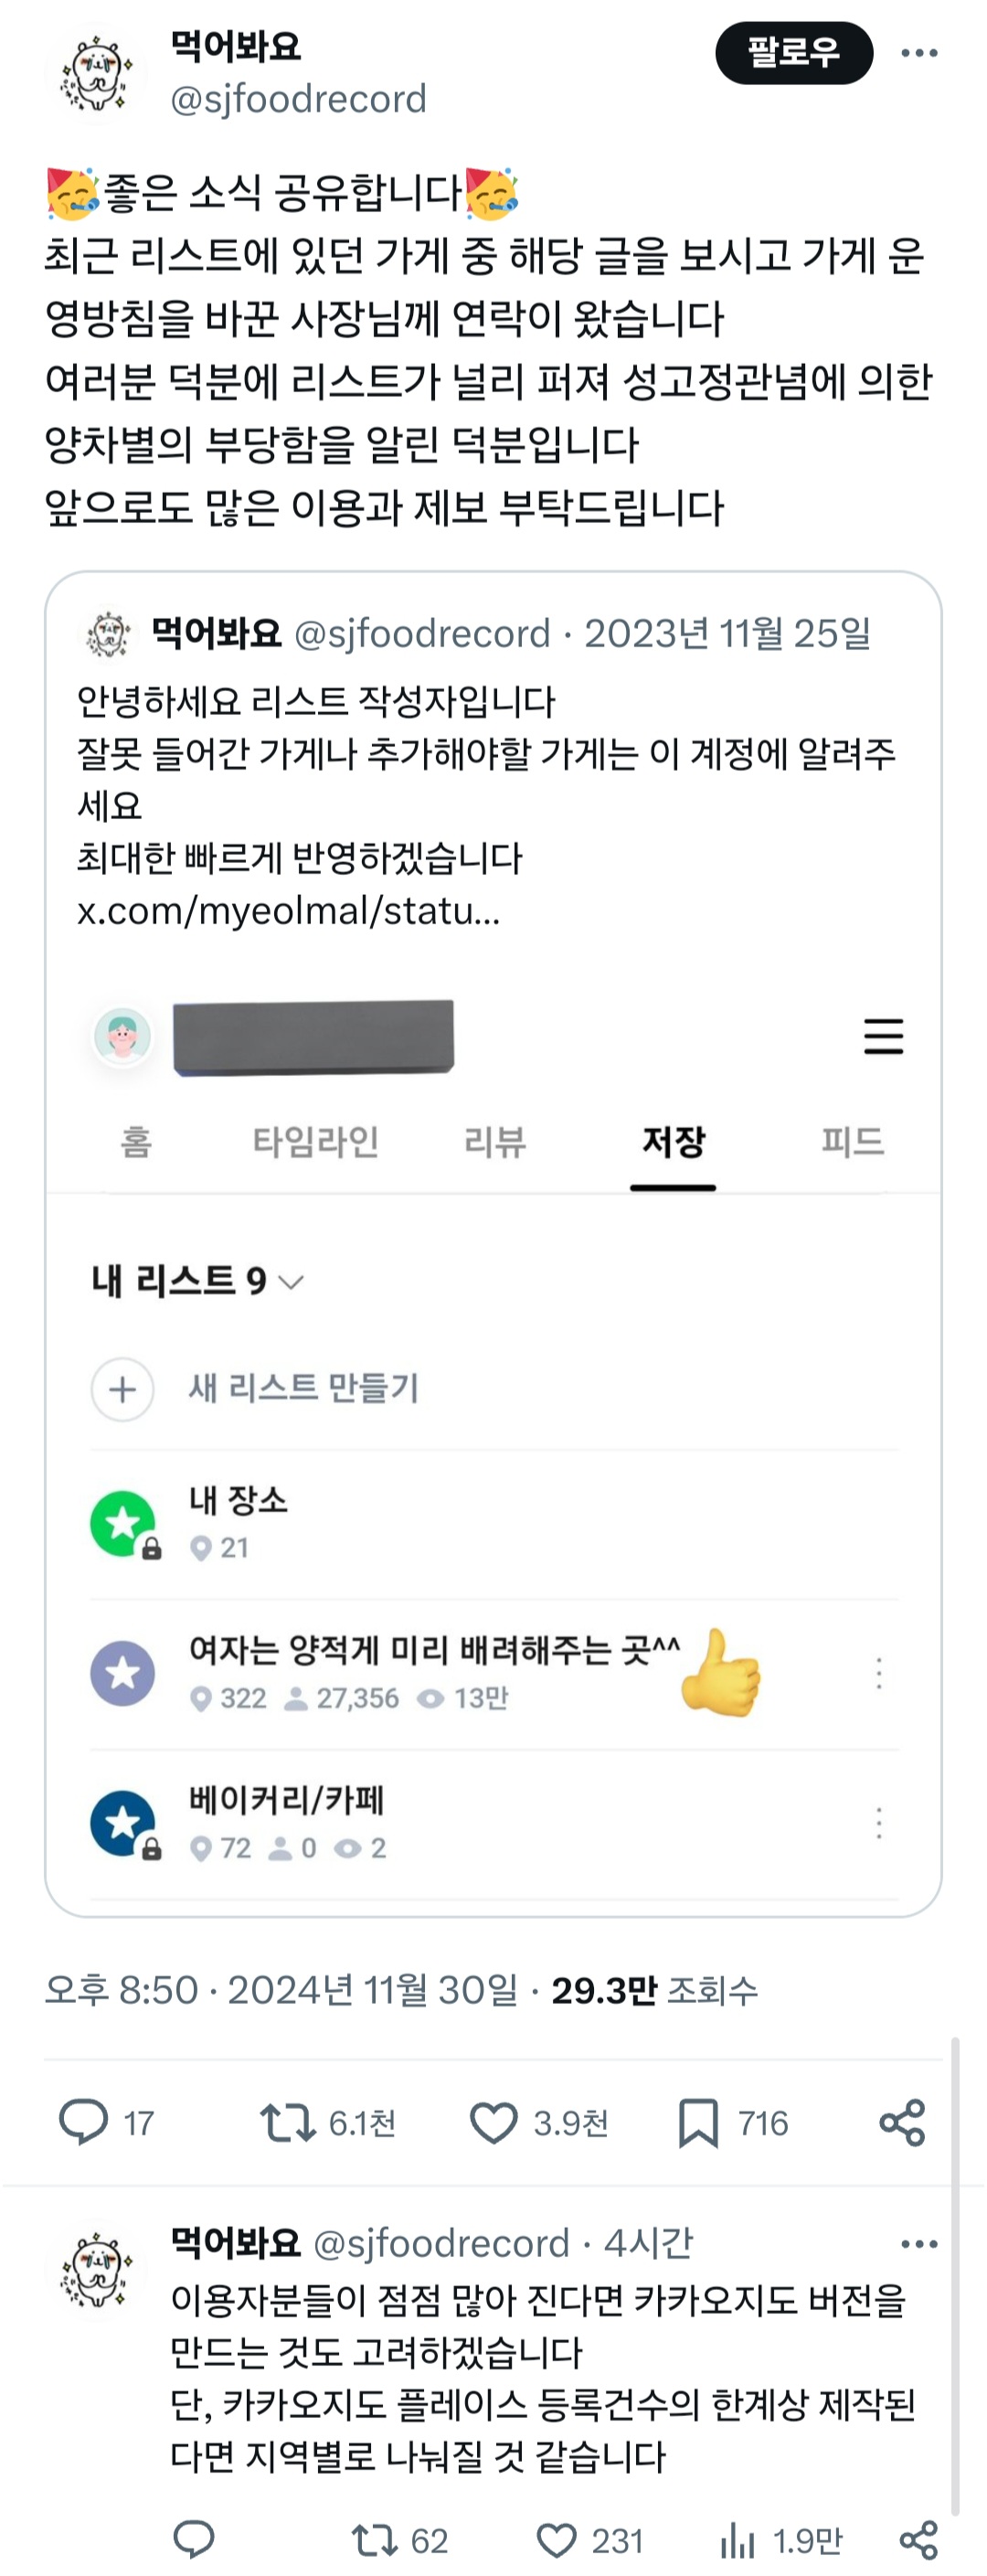
Task: Expand the 내 리스트 9 dropdown
Action: tap(291, 1281)
